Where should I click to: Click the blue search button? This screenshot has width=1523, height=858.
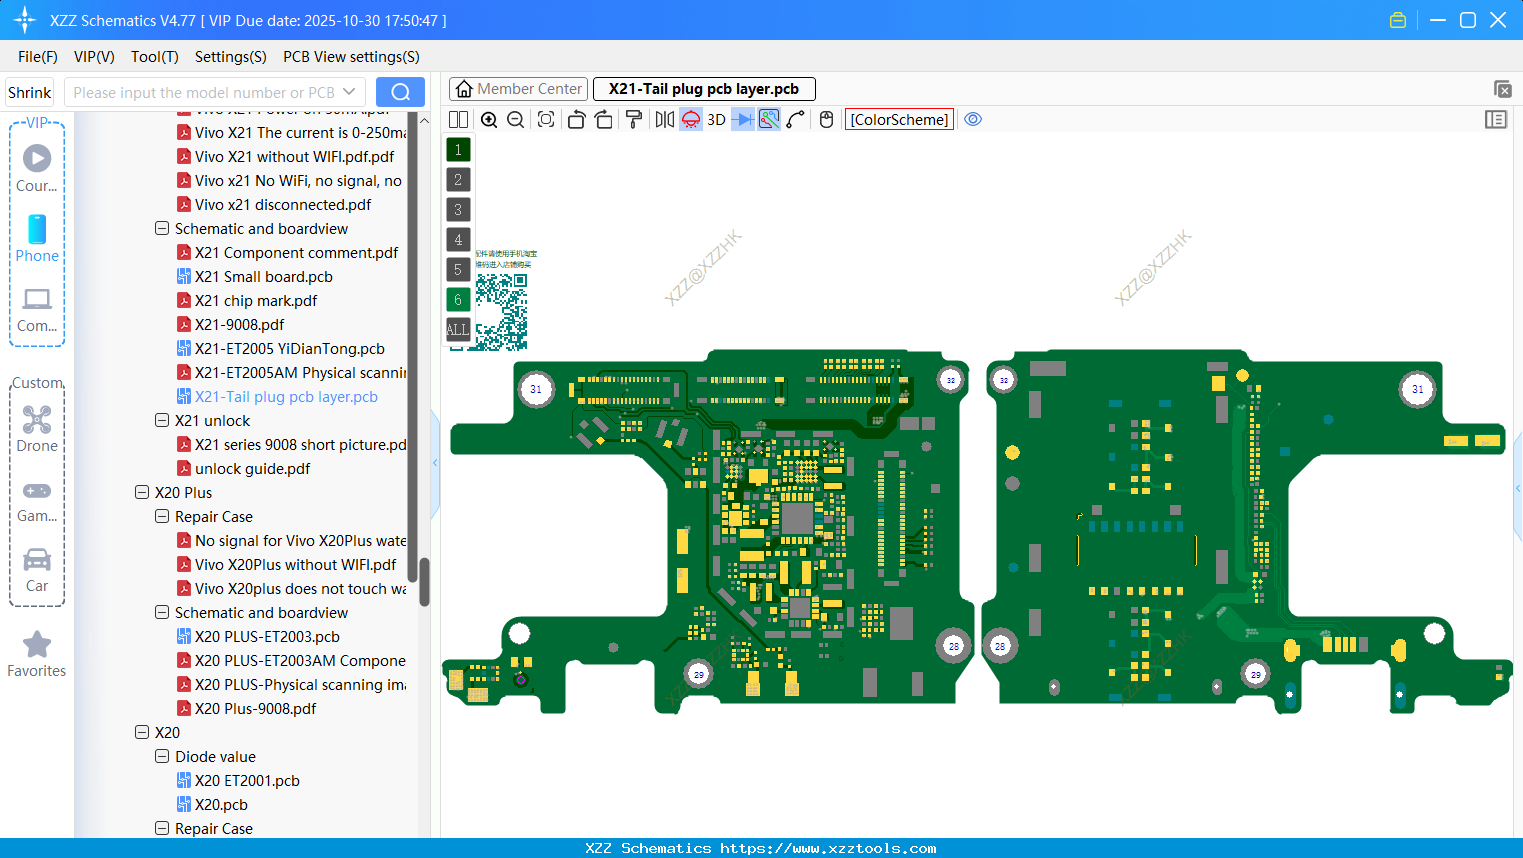click(400, 92)
